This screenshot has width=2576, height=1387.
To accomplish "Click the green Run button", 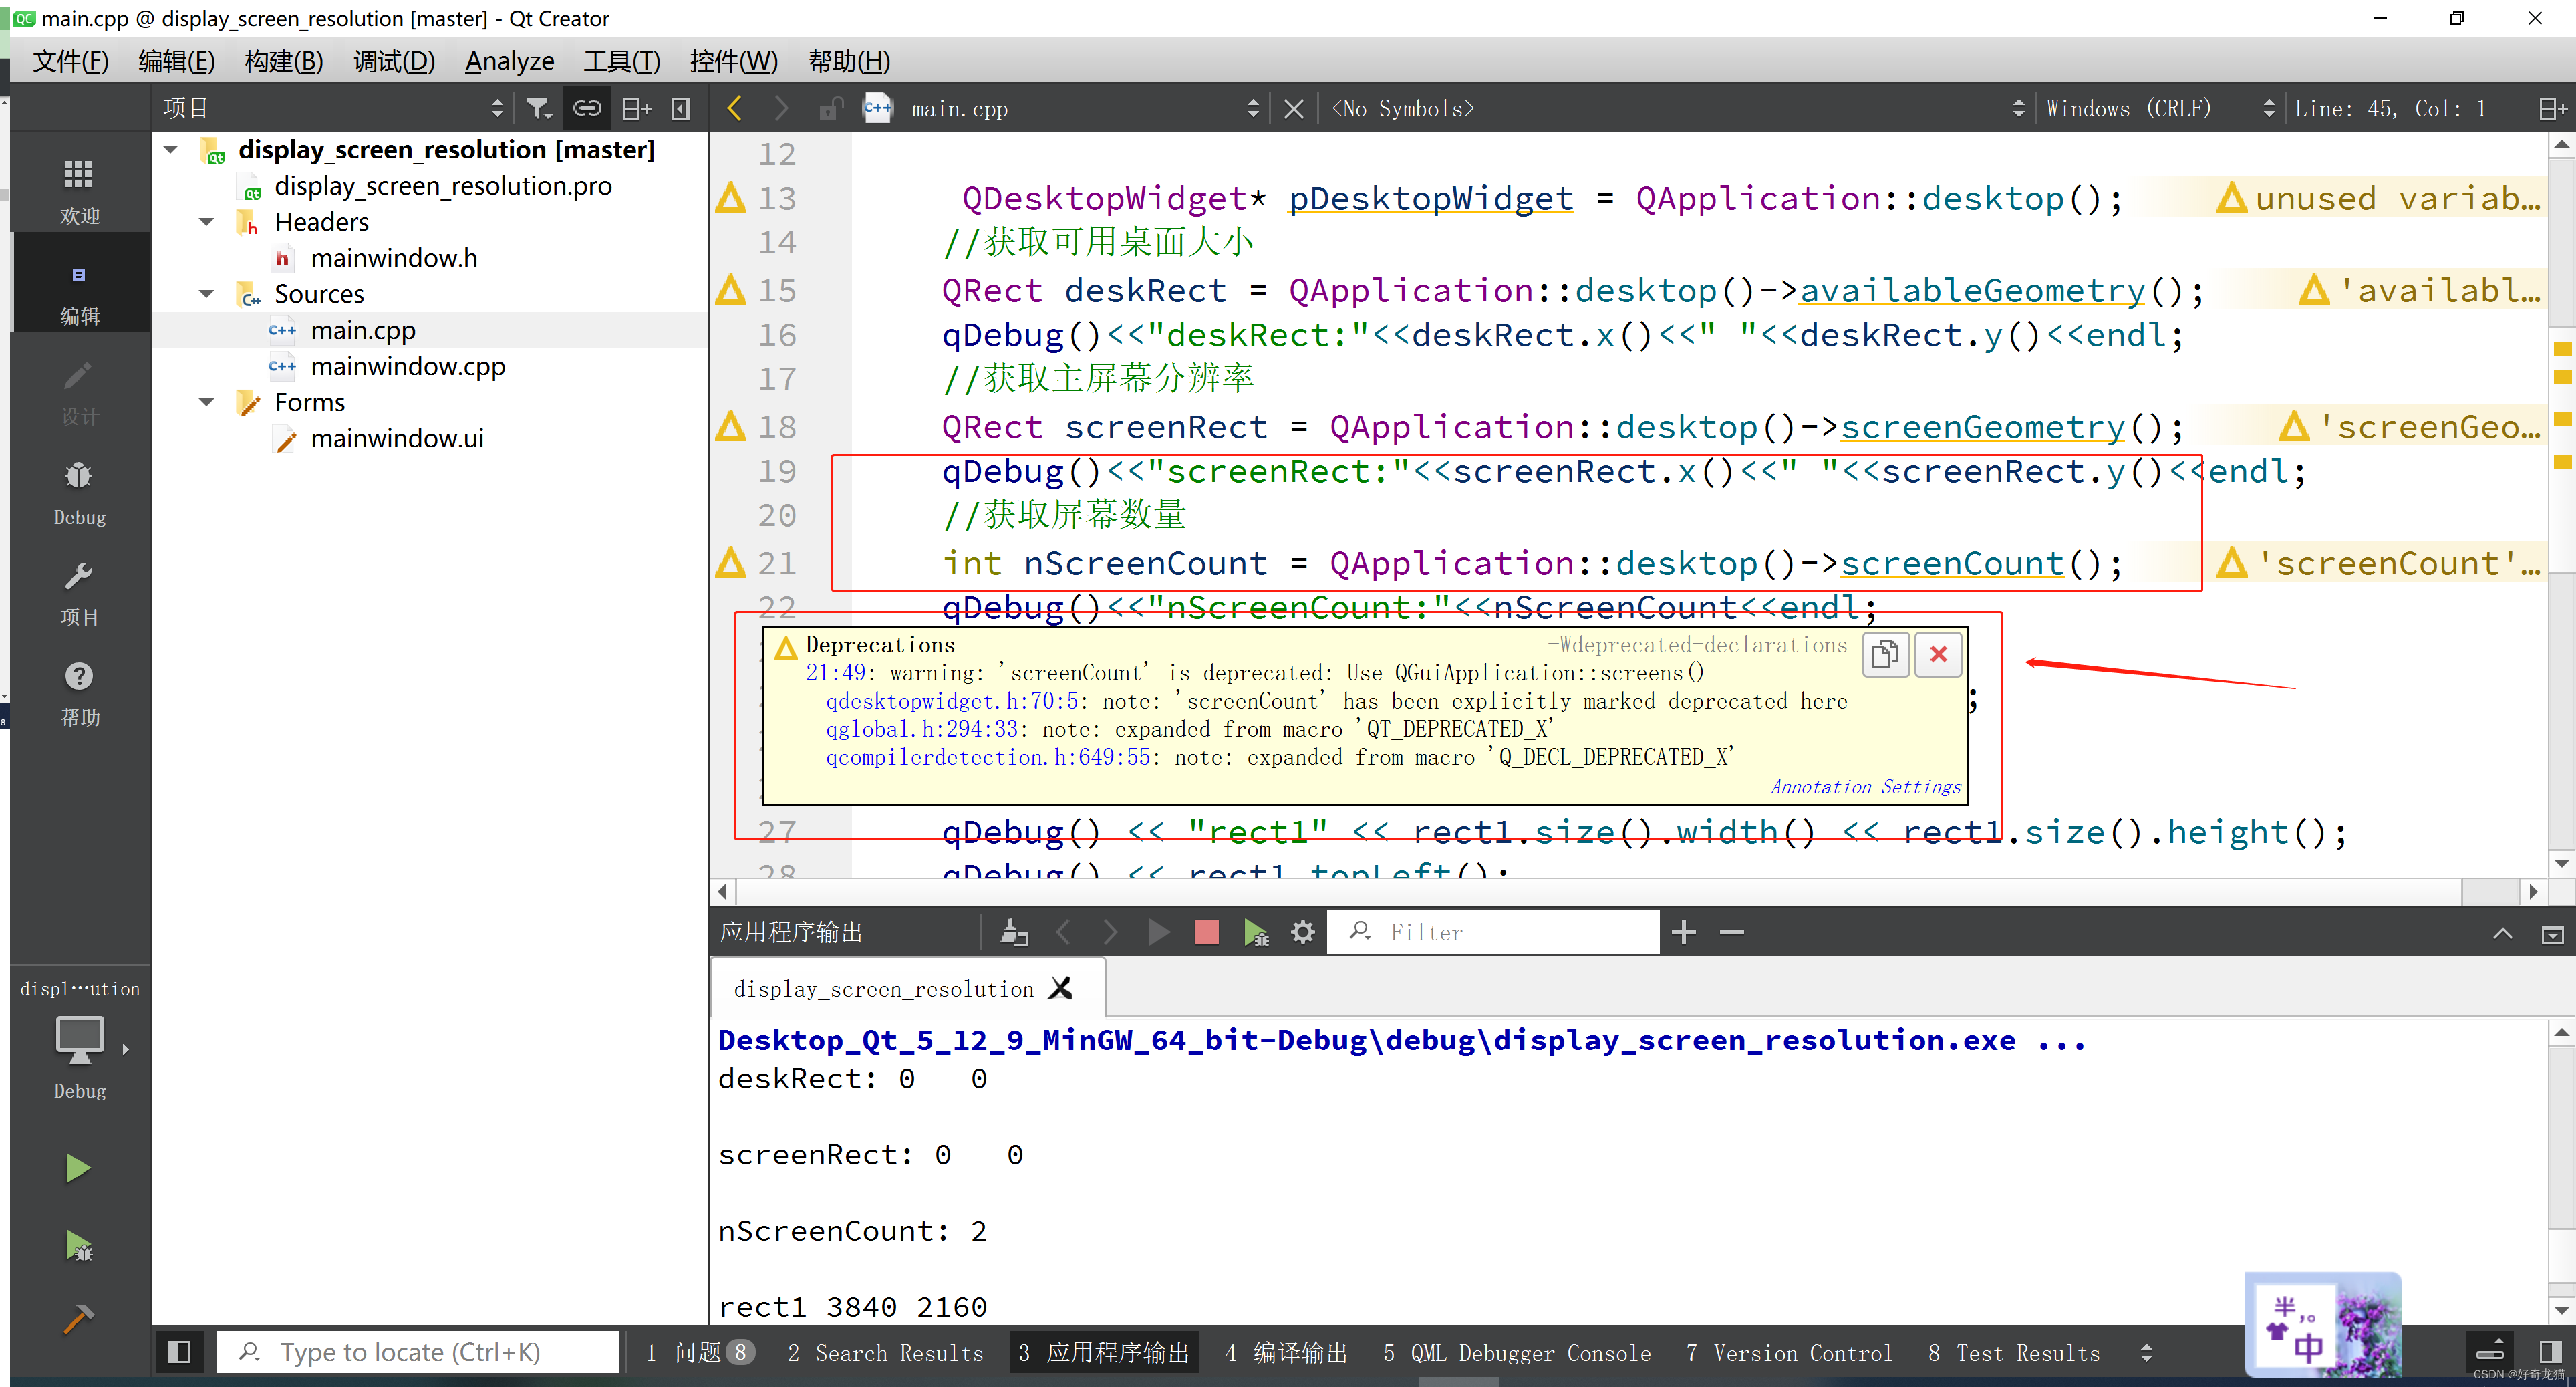I will point(77,1168).
